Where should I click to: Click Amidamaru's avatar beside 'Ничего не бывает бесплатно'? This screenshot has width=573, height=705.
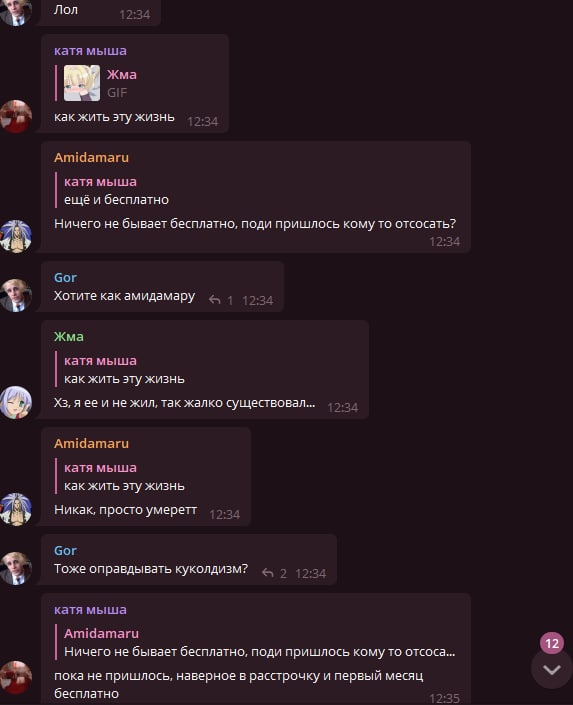point(16,236)
